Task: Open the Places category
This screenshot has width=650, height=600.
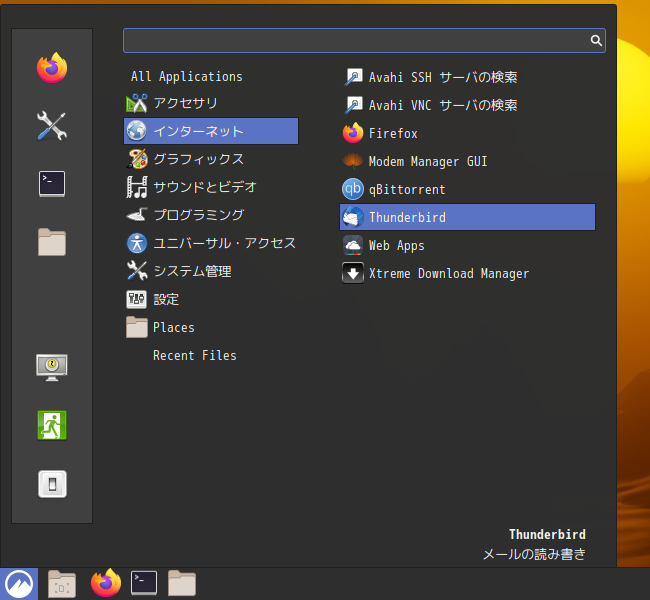Action: coord(211,327)
